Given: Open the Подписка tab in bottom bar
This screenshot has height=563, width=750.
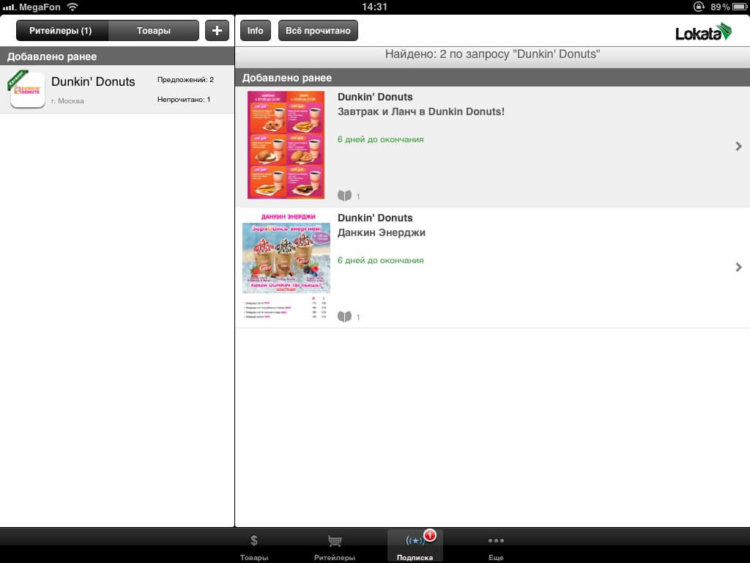Looking at the screenshot, I should 415,546.
